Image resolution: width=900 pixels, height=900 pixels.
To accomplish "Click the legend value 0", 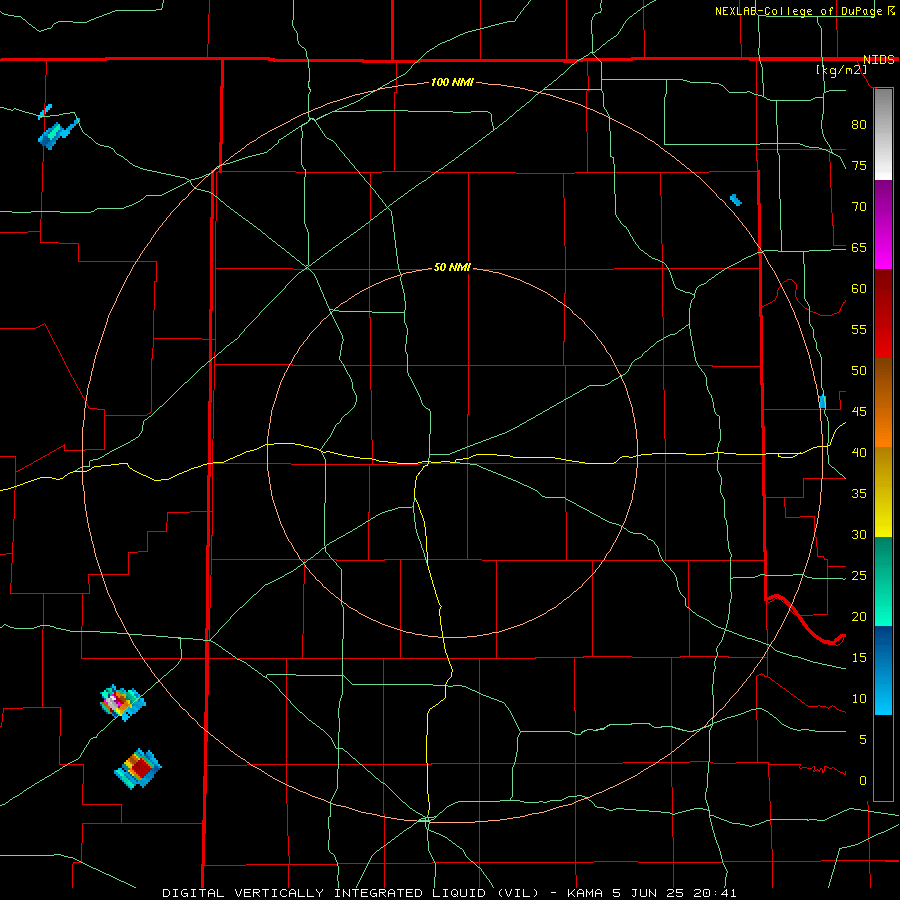I will click(x=863, y=781).
